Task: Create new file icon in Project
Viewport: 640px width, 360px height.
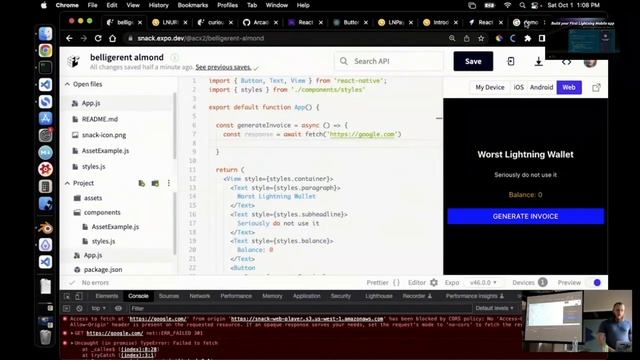Action: click(x=142, y=183)
